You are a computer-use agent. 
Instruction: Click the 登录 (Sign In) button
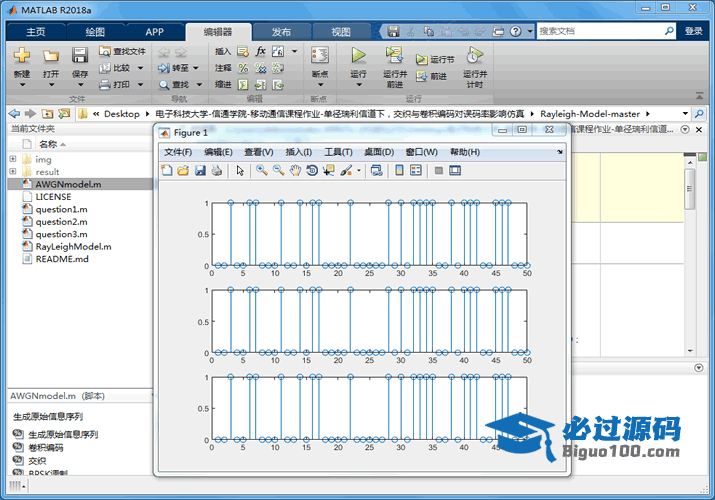[693, 31]
